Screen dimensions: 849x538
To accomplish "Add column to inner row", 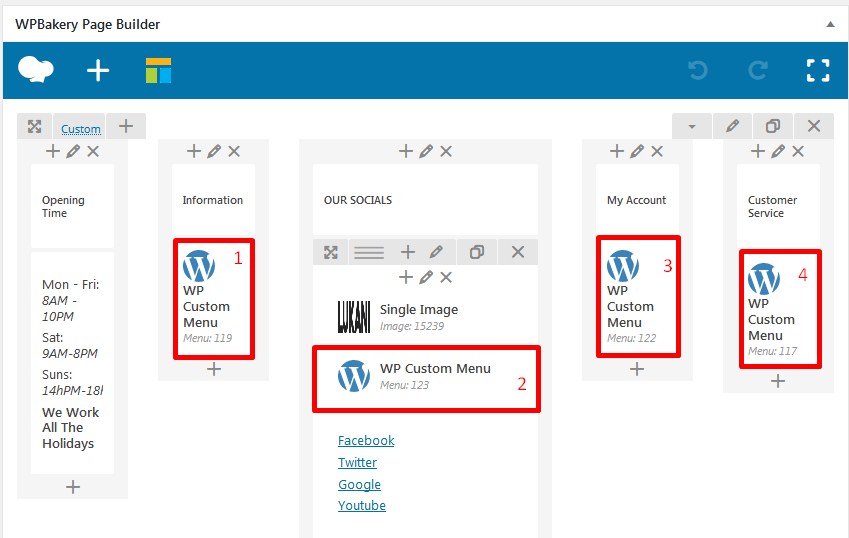I will [x=408, y=252].
